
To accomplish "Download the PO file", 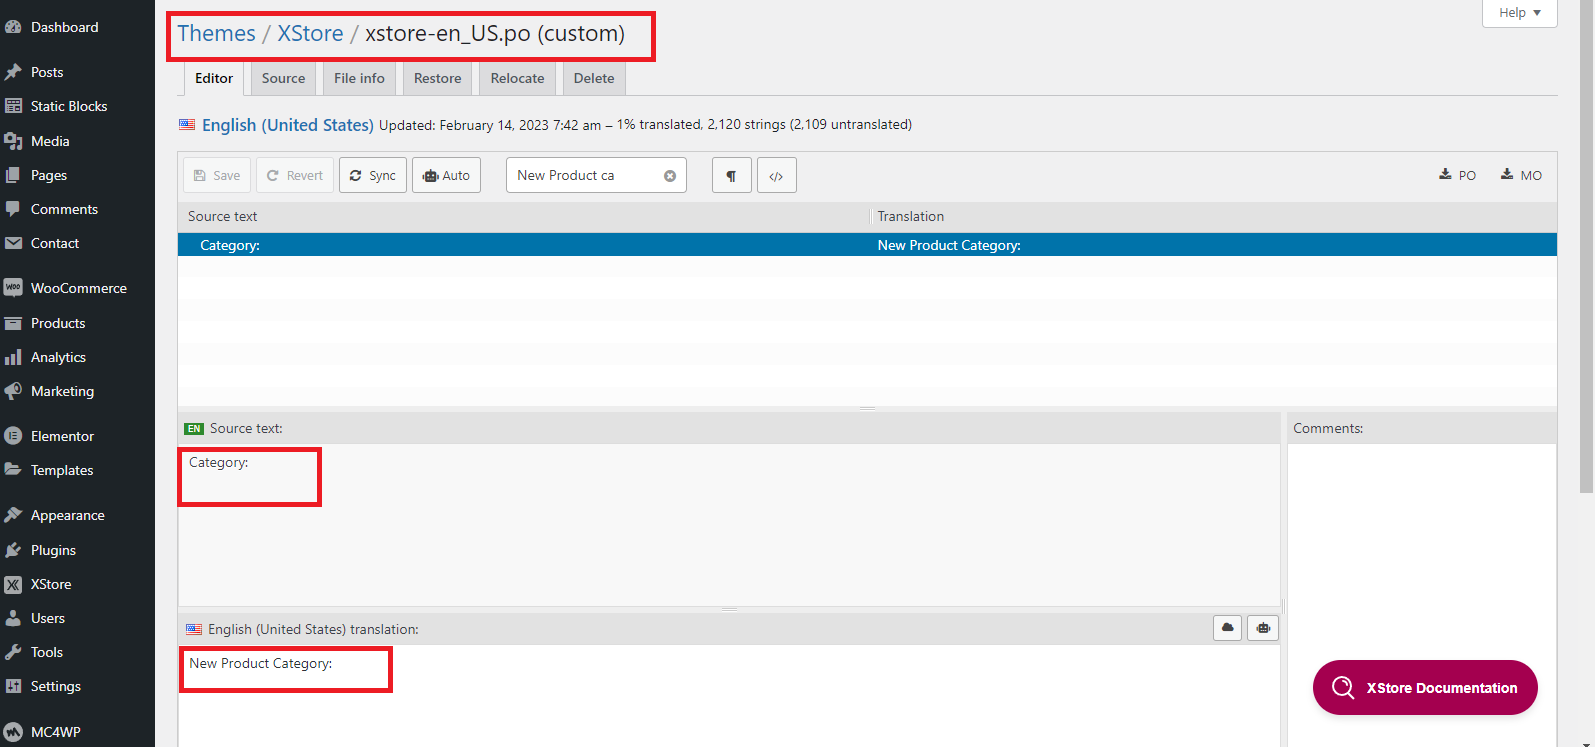I will tap(1458, 175).
